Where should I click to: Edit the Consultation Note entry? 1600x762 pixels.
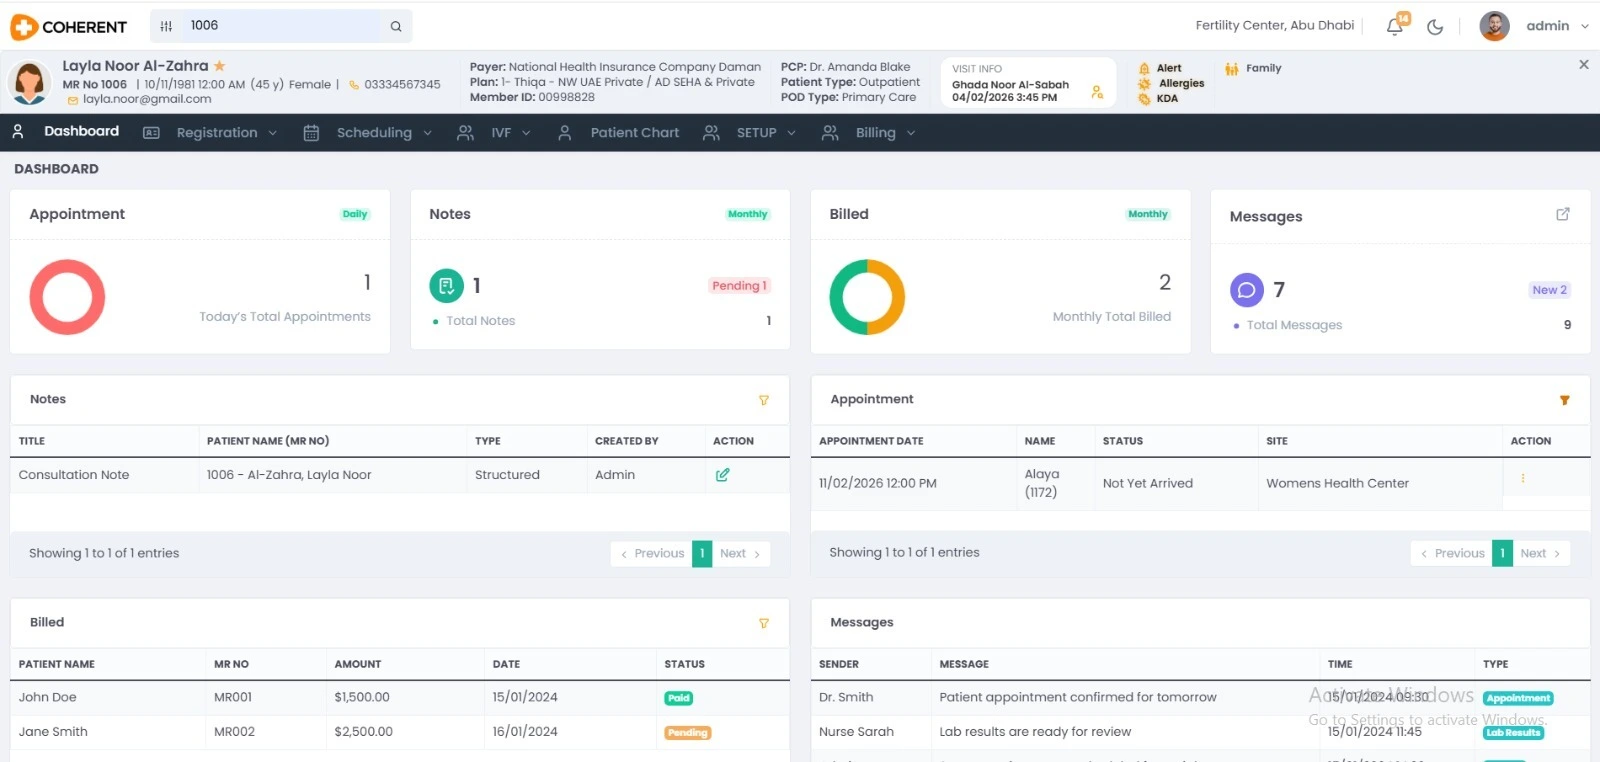pos(722,475)
